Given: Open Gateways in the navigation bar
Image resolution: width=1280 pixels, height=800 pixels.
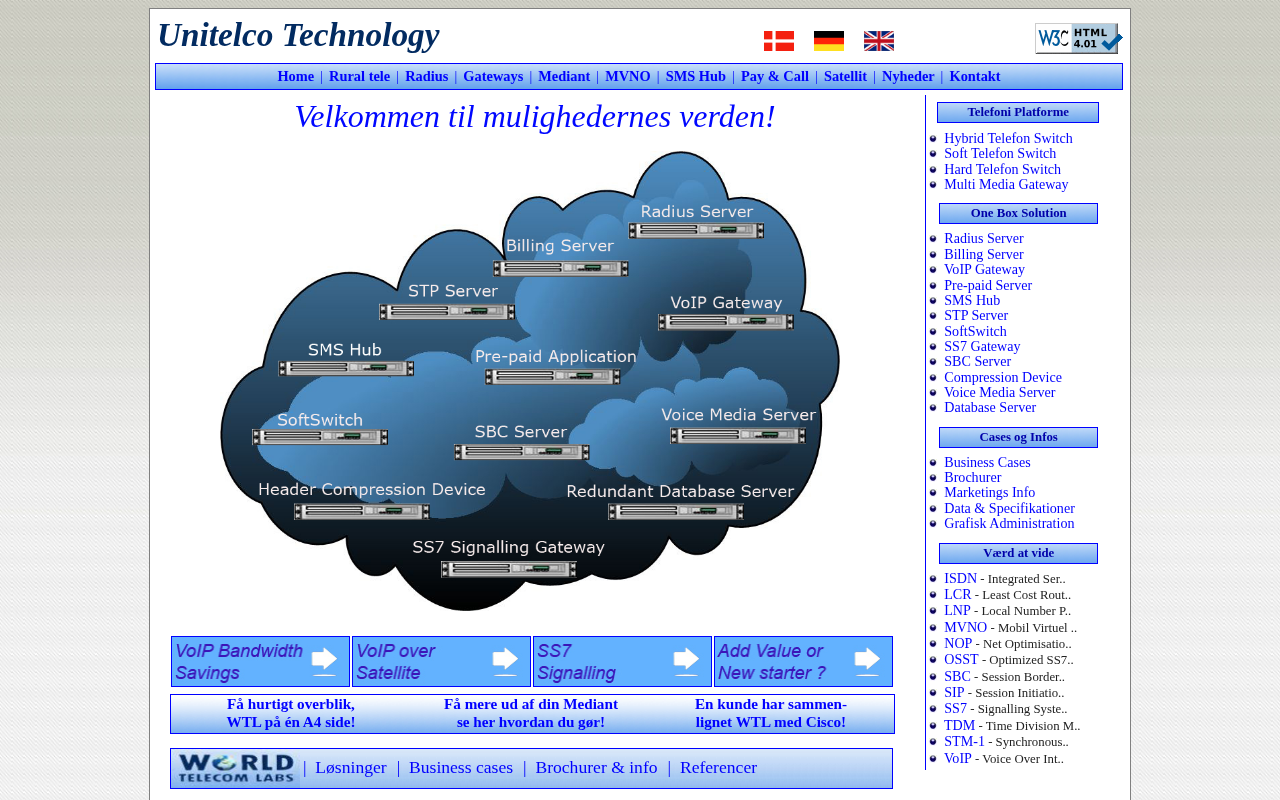Looking at the screenshot, I should [493, 77].
